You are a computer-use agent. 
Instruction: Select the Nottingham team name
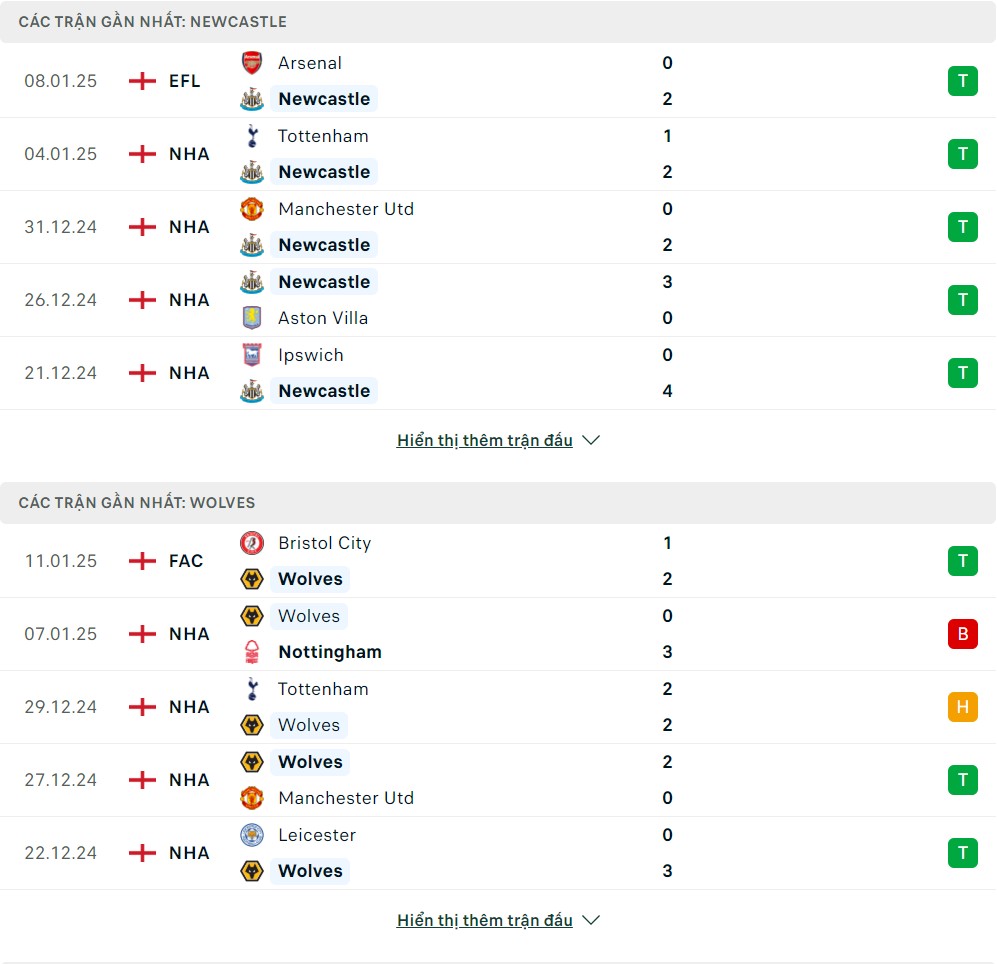pyautogui.click(x=330, y=652)
